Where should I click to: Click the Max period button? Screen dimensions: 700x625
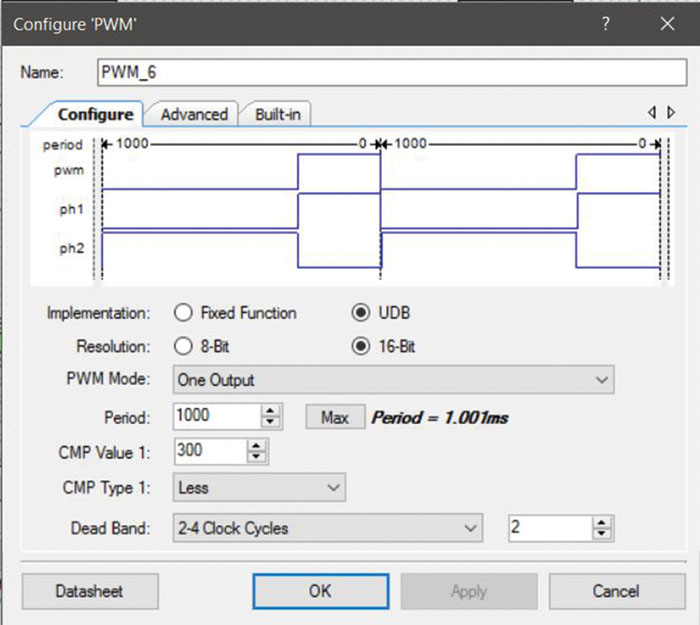click(335, 417)
